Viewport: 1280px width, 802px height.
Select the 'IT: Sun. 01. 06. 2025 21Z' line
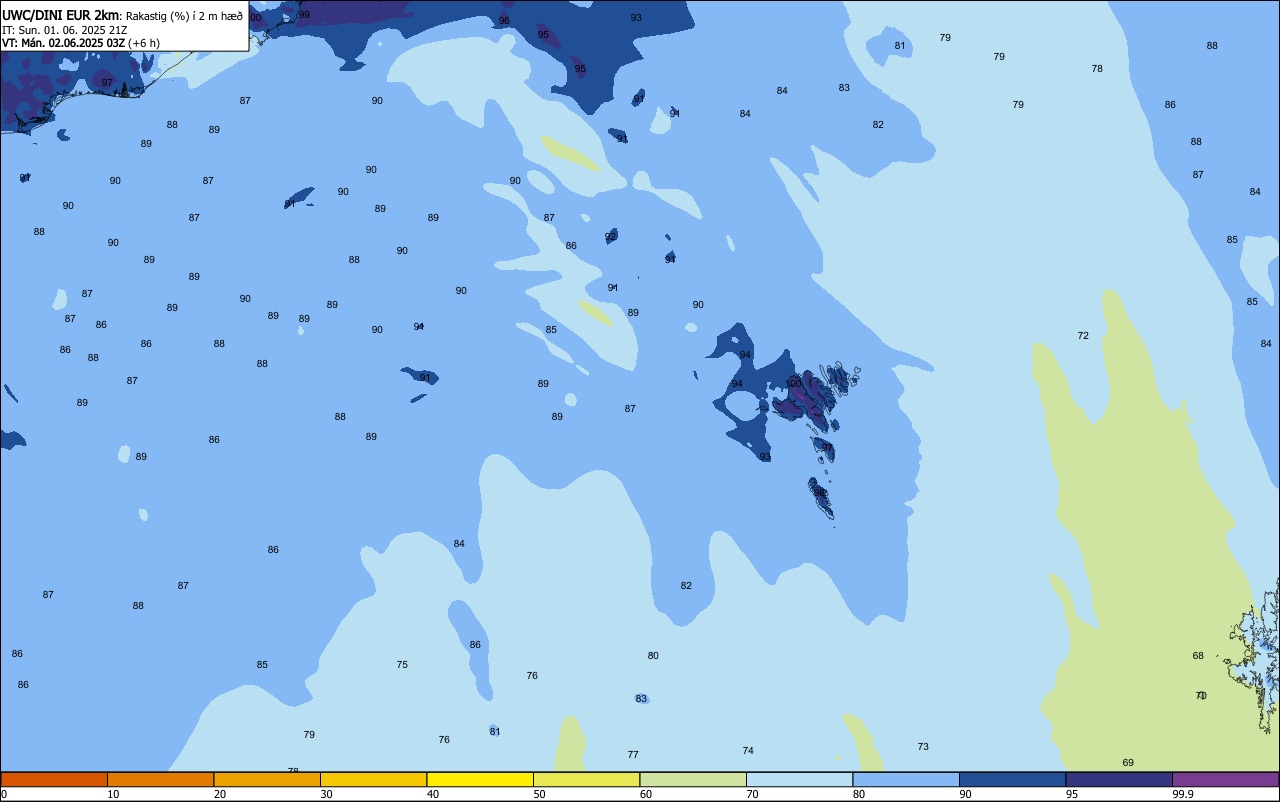[64, 30]
